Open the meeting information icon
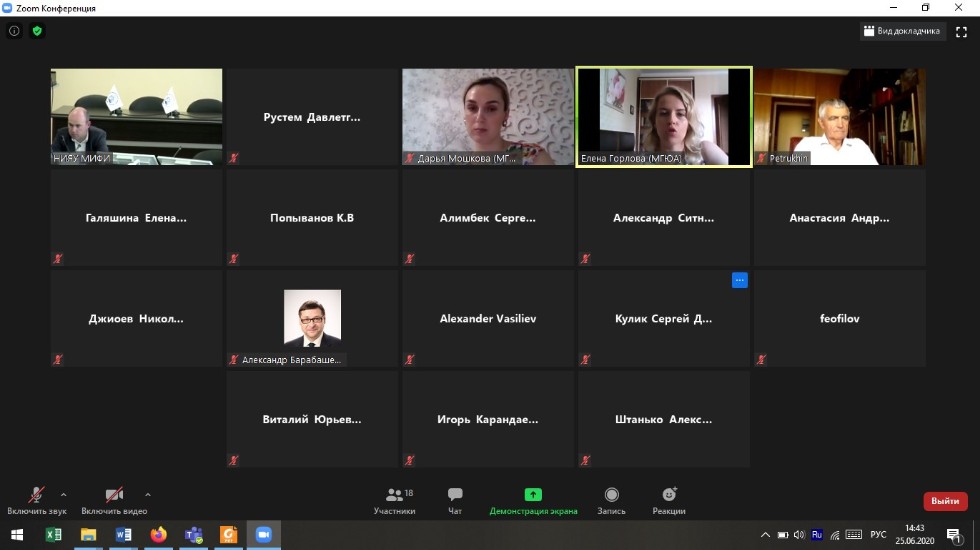The width and height of the screenshot is (980, 550). tap(14, 31)
